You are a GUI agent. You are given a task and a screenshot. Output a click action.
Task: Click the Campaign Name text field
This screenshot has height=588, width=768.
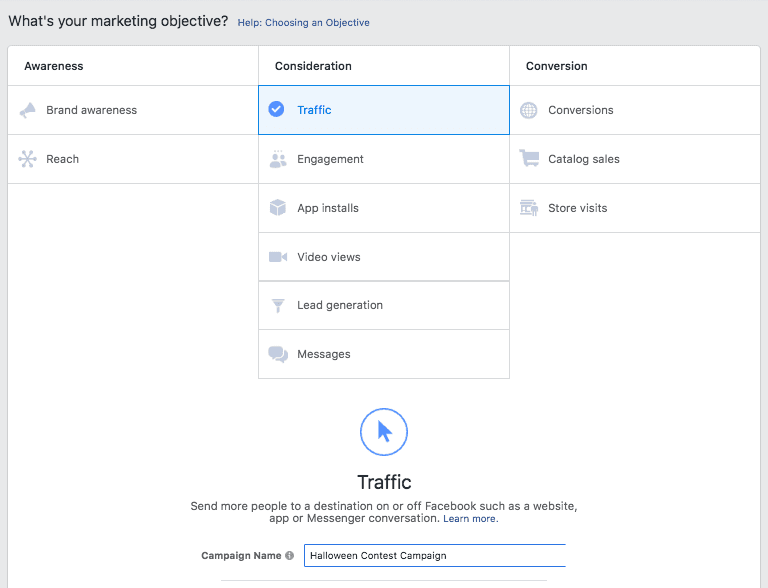[435, 556]
